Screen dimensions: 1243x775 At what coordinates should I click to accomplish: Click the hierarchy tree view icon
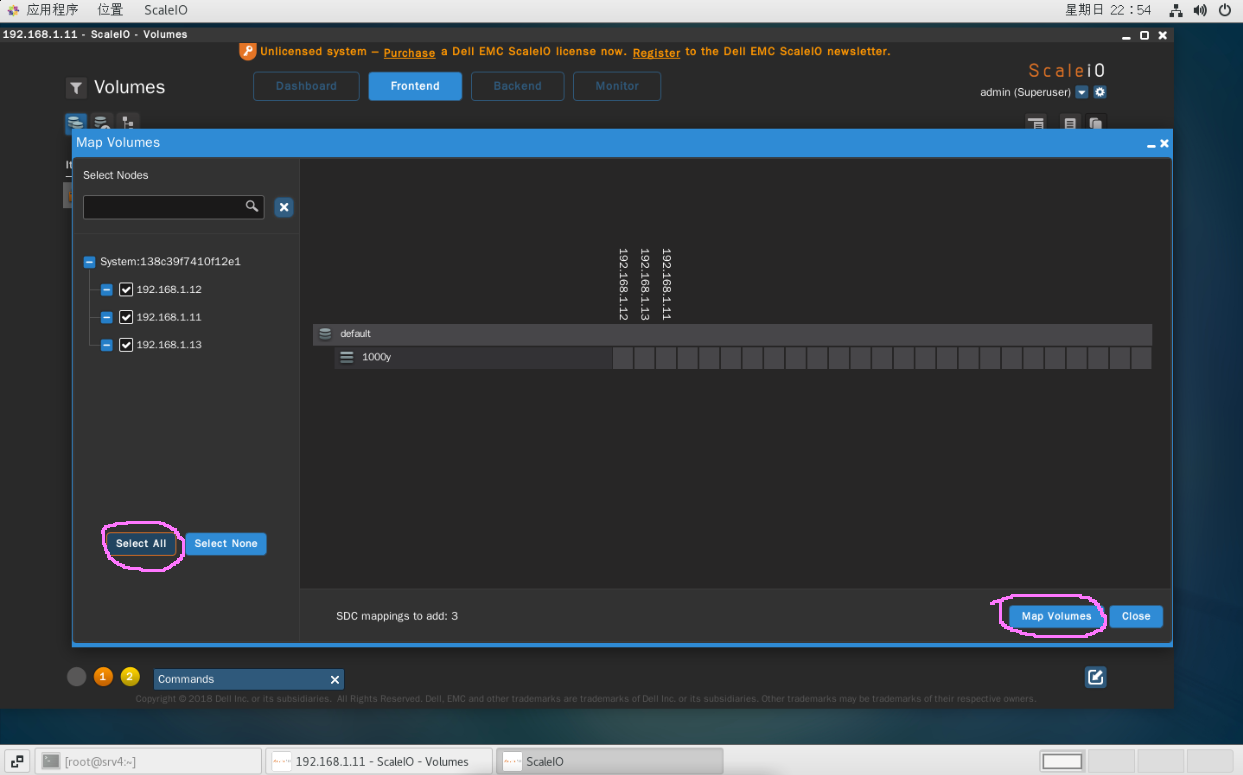click(x=129, y=123)
